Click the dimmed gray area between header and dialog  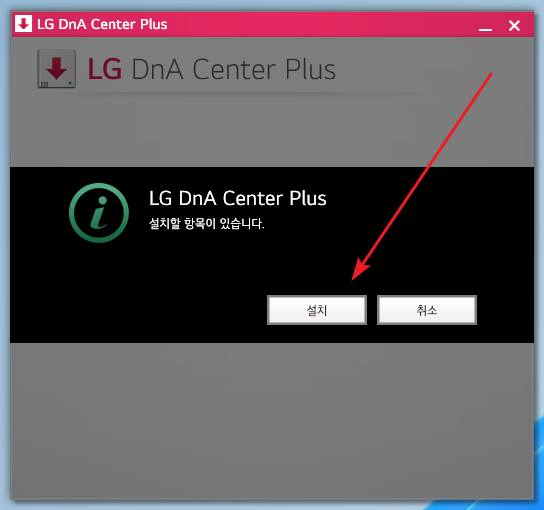272,130
